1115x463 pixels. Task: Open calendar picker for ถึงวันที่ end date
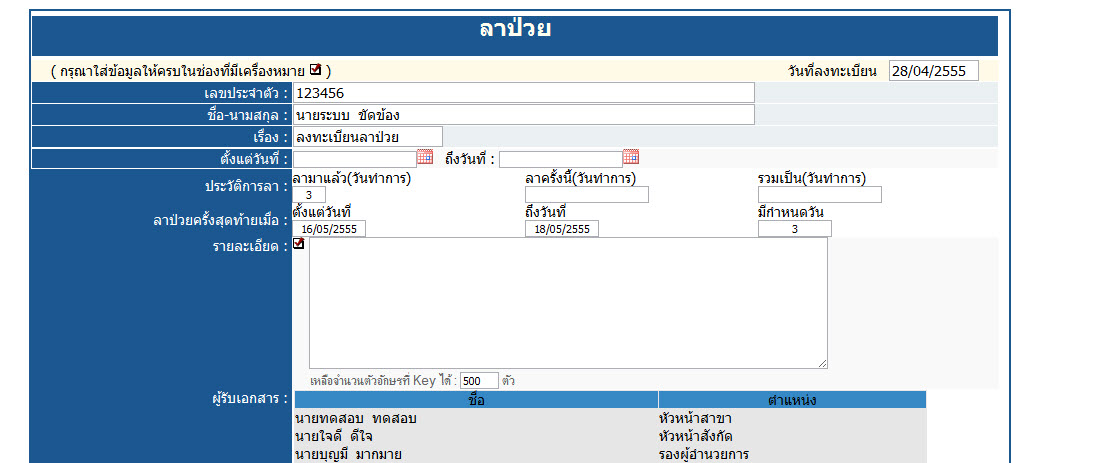click(631, 157)
